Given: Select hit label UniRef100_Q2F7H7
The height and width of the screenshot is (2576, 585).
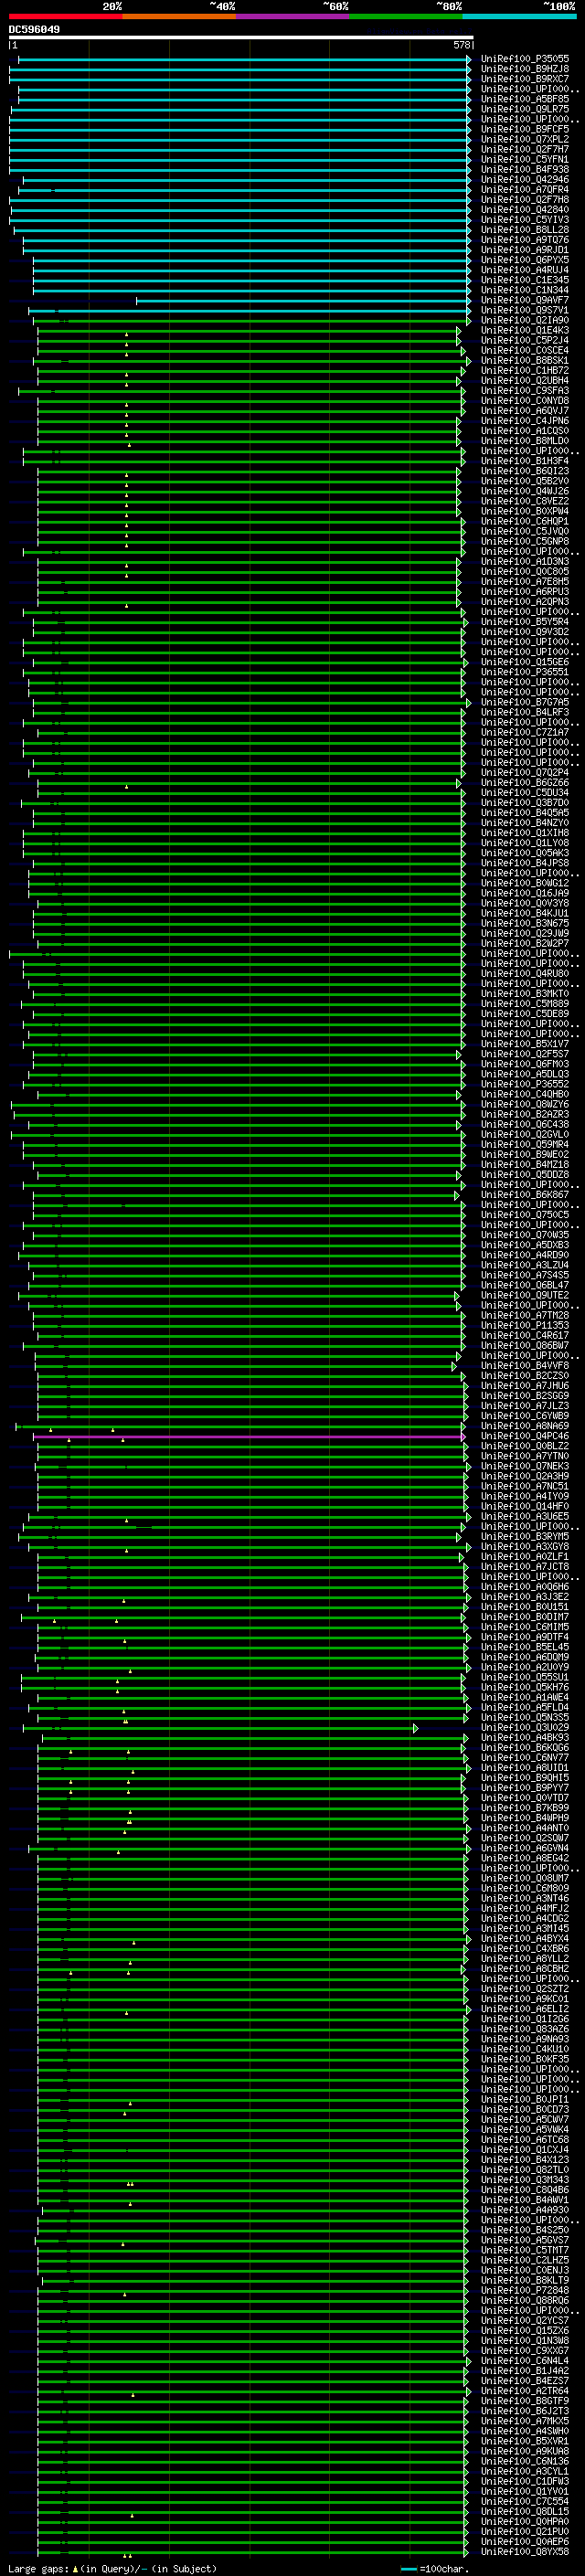Looking at the screenshot, I should pyautogui.click(x=525, y=149).
